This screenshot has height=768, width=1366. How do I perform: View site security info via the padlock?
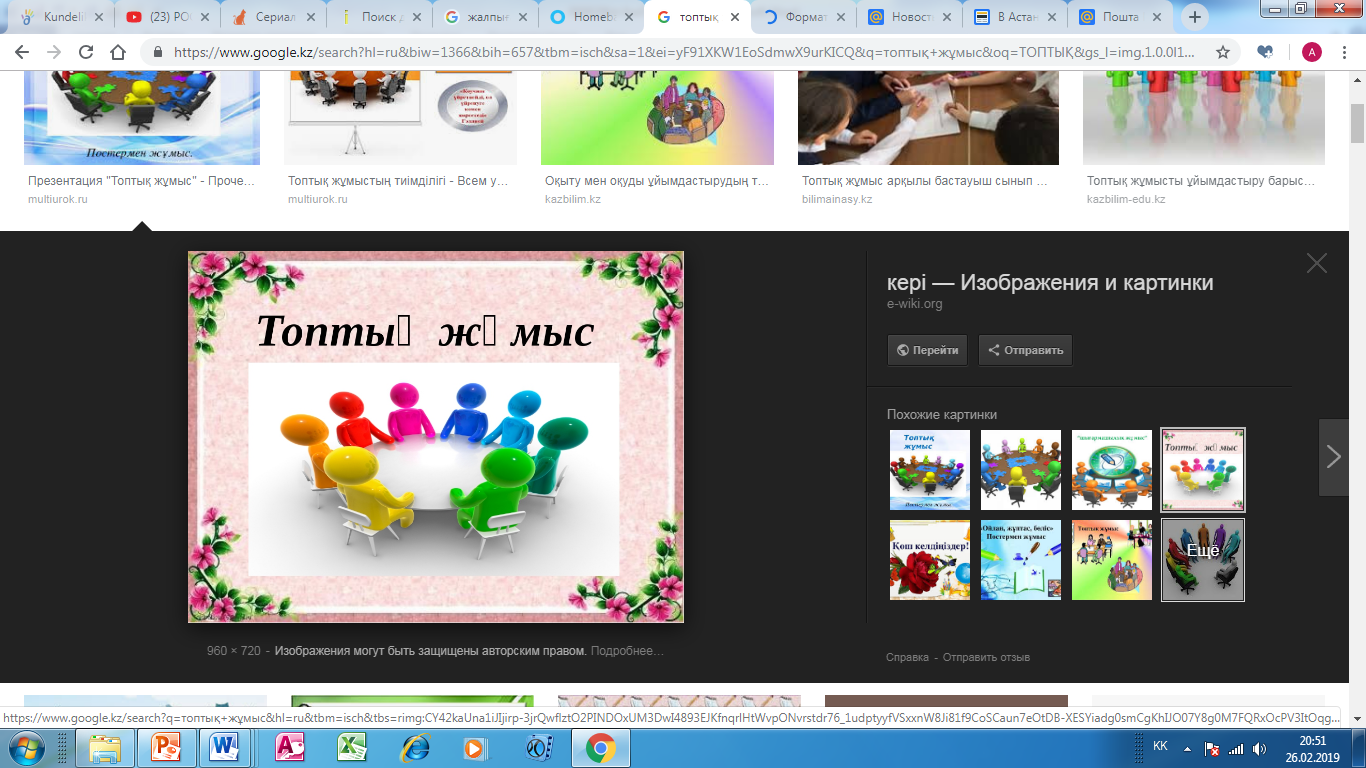pos(158,53)
